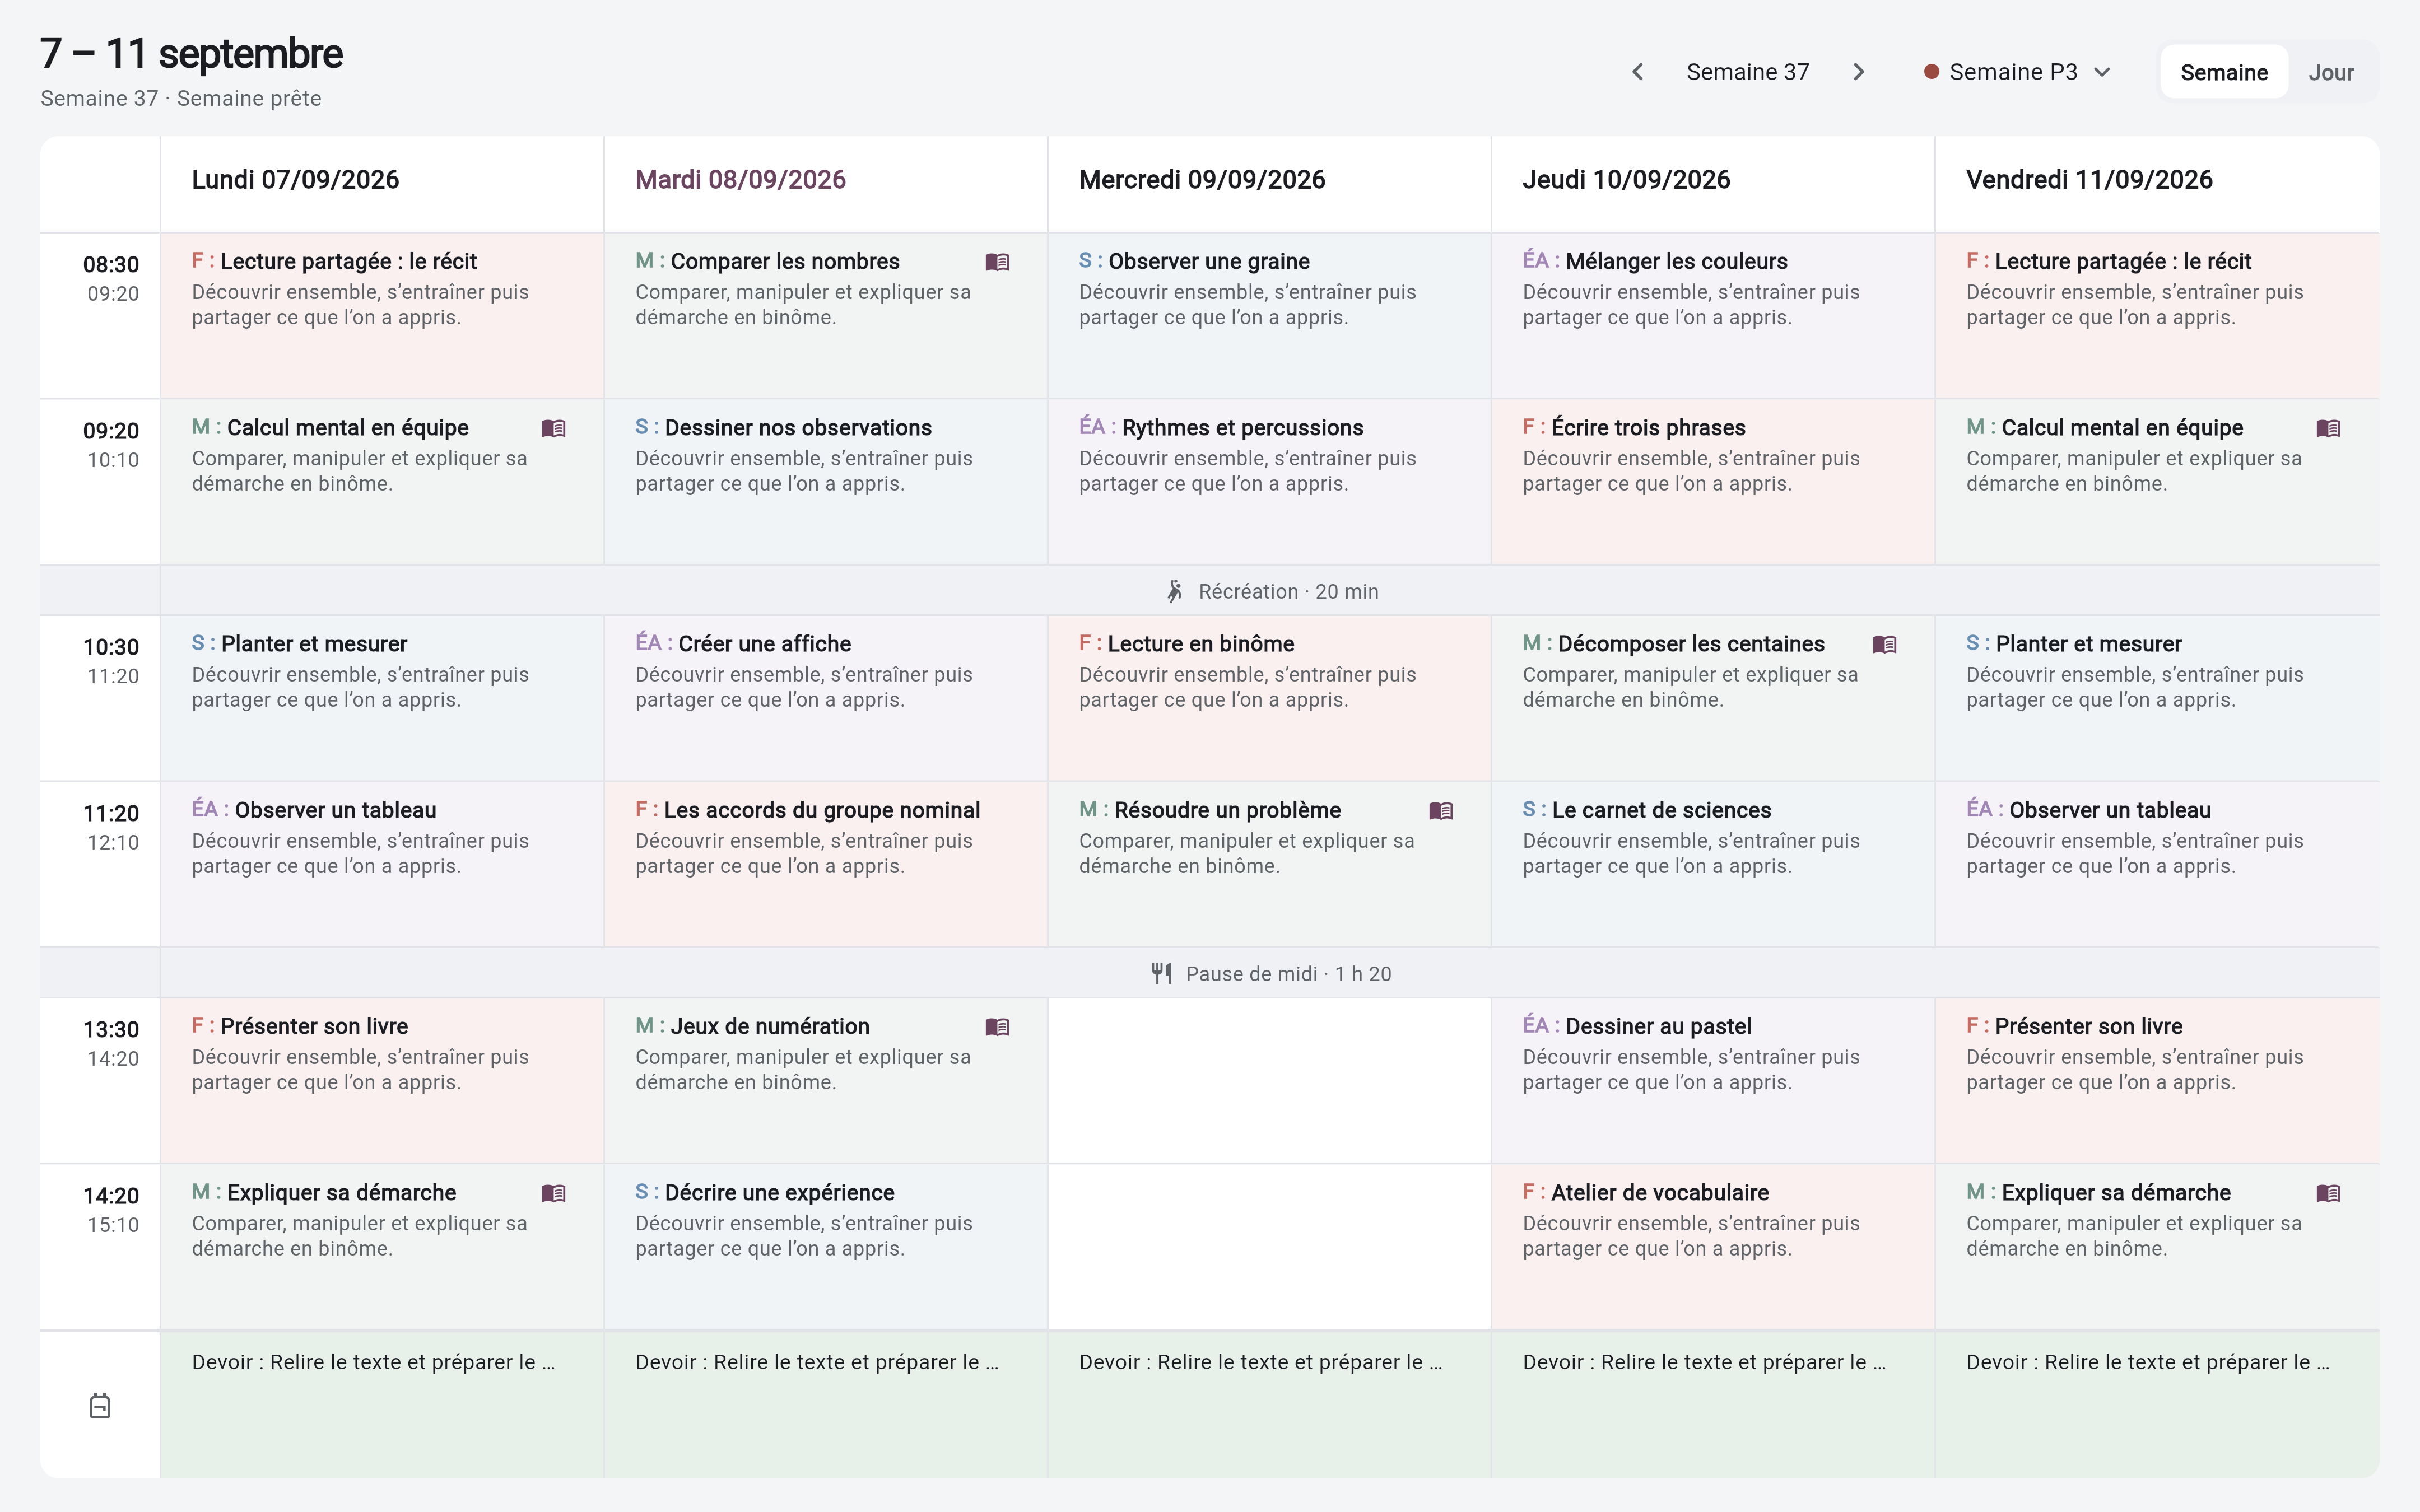Click the book icon on Vendredi Calcul mental en équipe

coord(2328,428)
